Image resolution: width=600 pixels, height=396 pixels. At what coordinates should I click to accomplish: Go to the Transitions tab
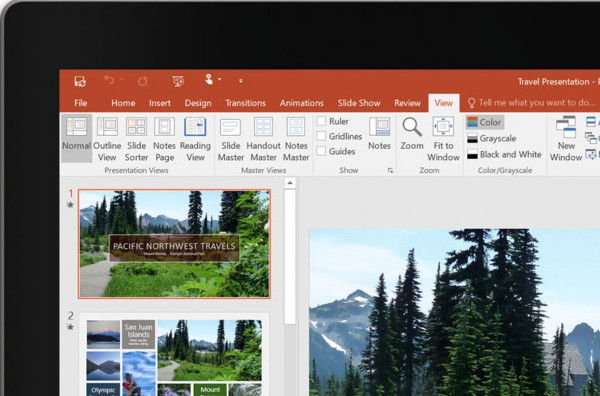245,103
